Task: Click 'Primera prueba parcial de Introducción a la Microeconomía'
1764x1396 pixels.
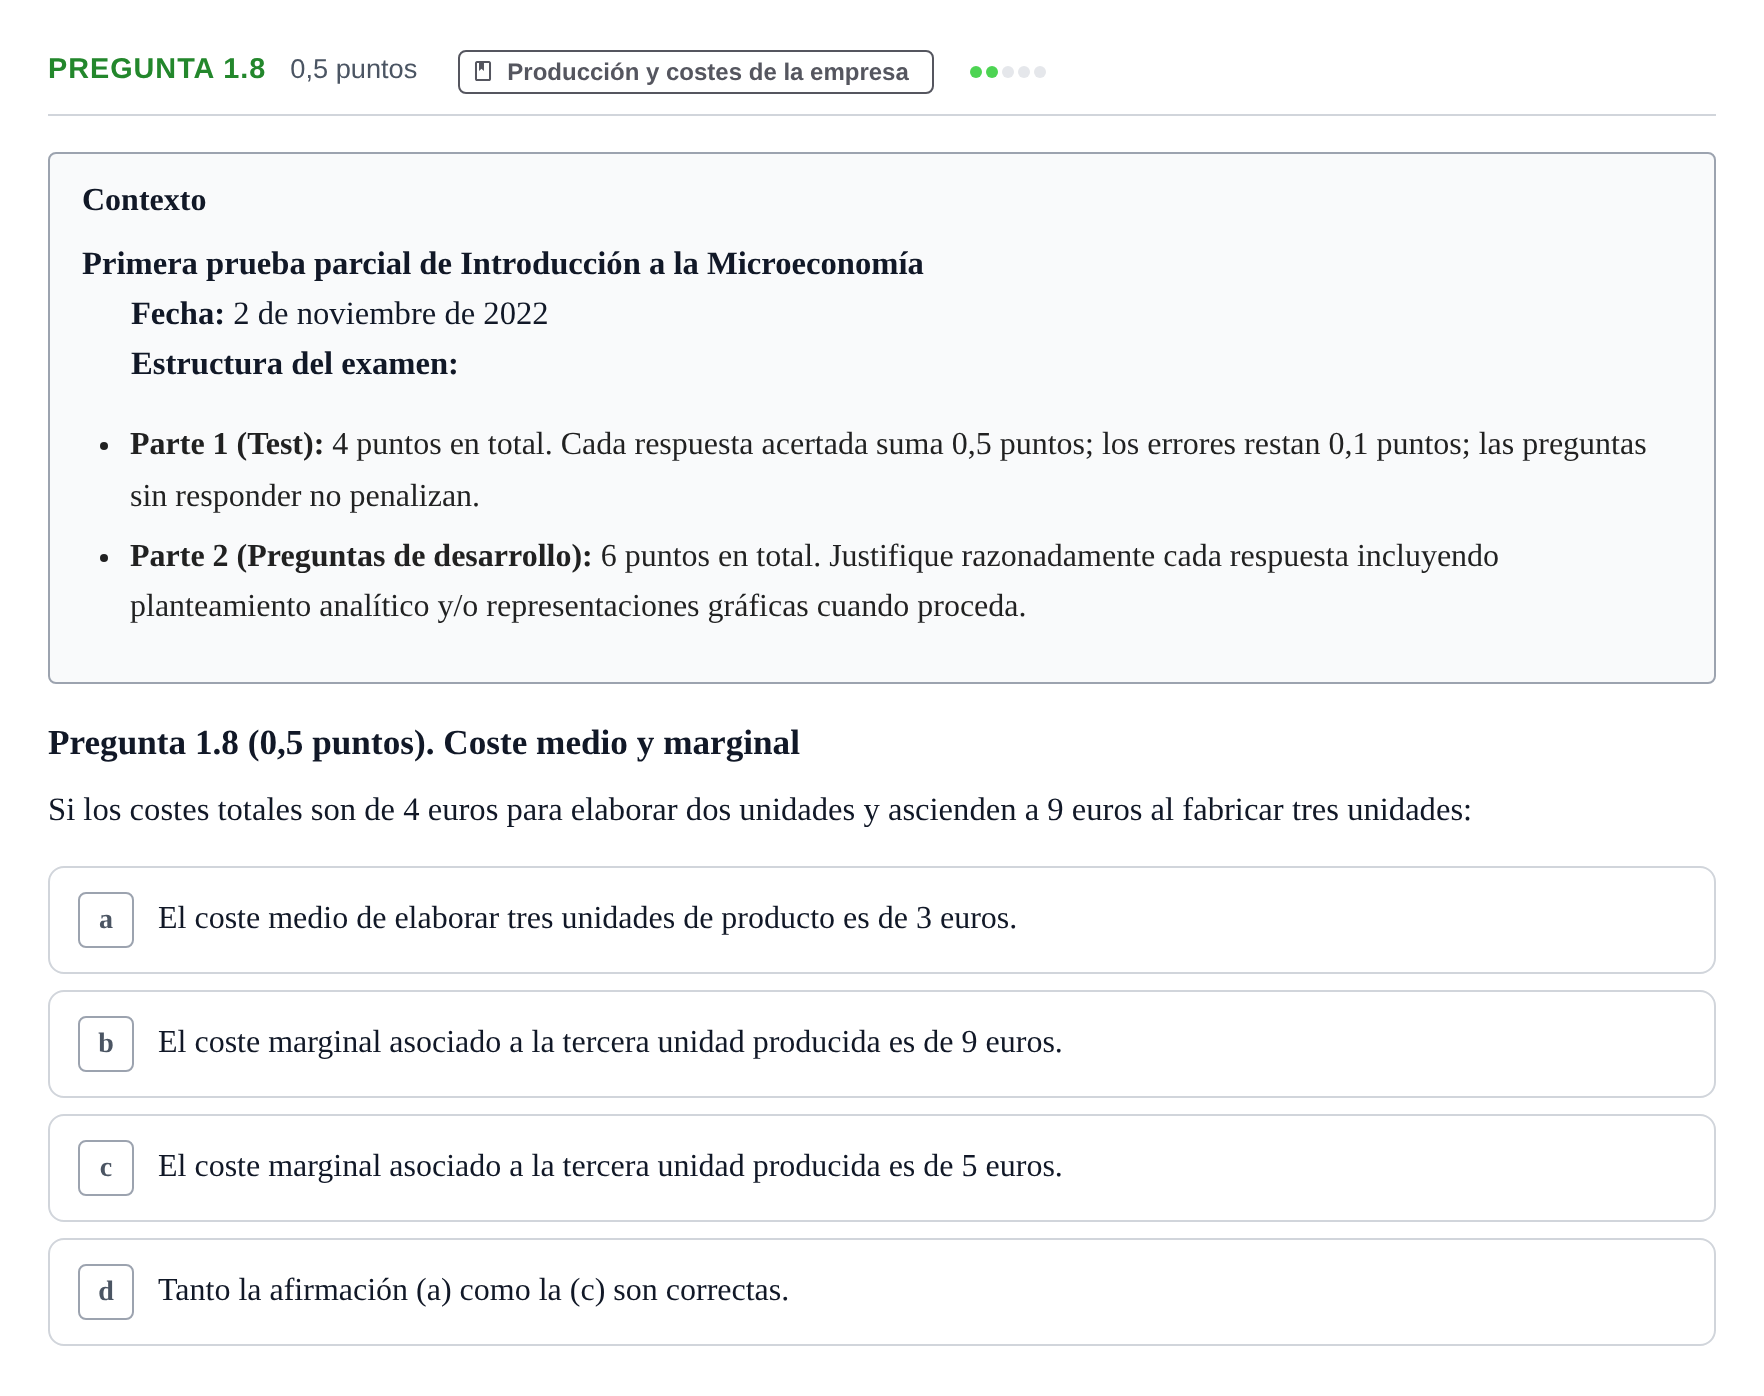Action: pyautogui.click(x=503, y=264)
